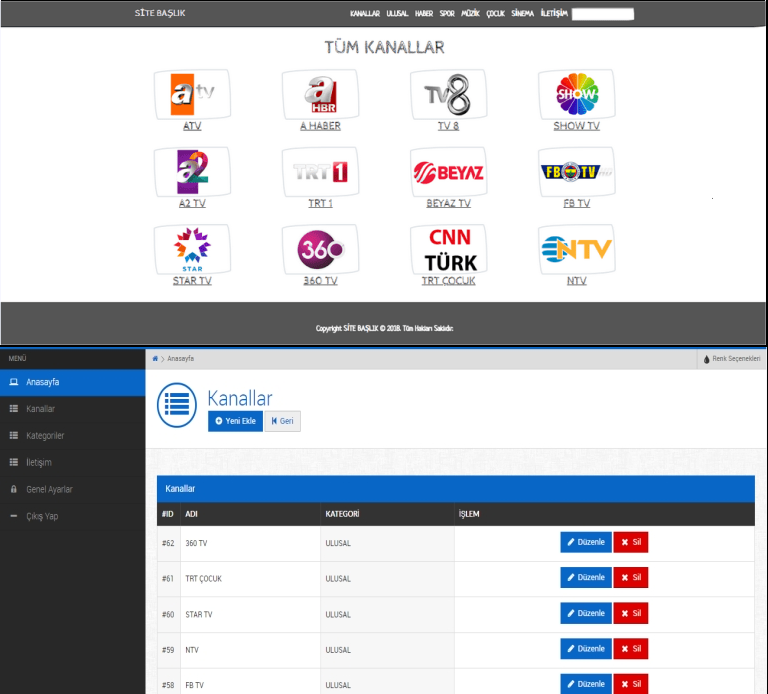
Task: Open the ULUSAL nav menu item
Action: tap(397, 14)
